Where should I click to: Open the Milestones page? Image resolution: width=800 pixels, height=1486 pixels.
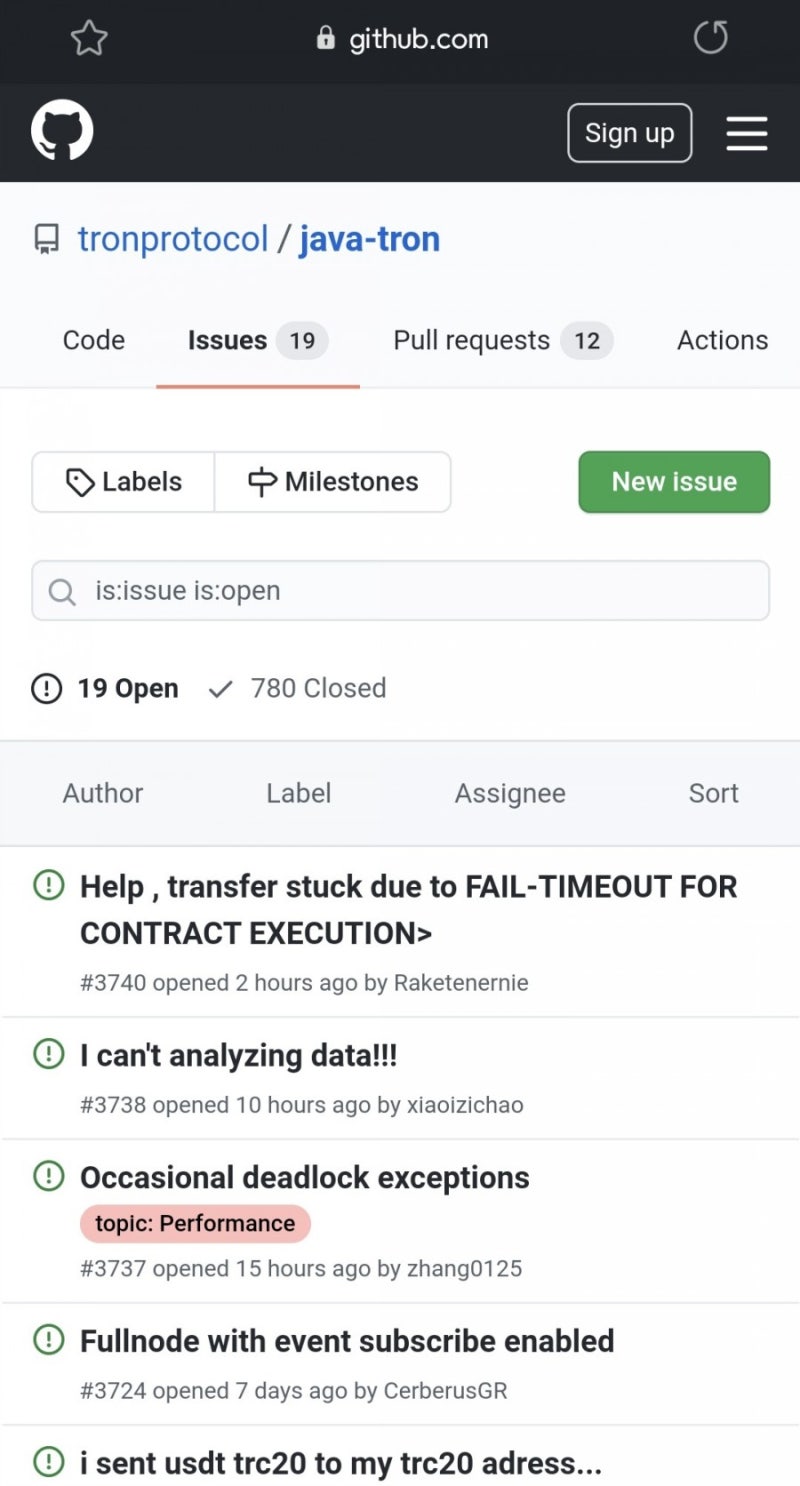point(333,482)
